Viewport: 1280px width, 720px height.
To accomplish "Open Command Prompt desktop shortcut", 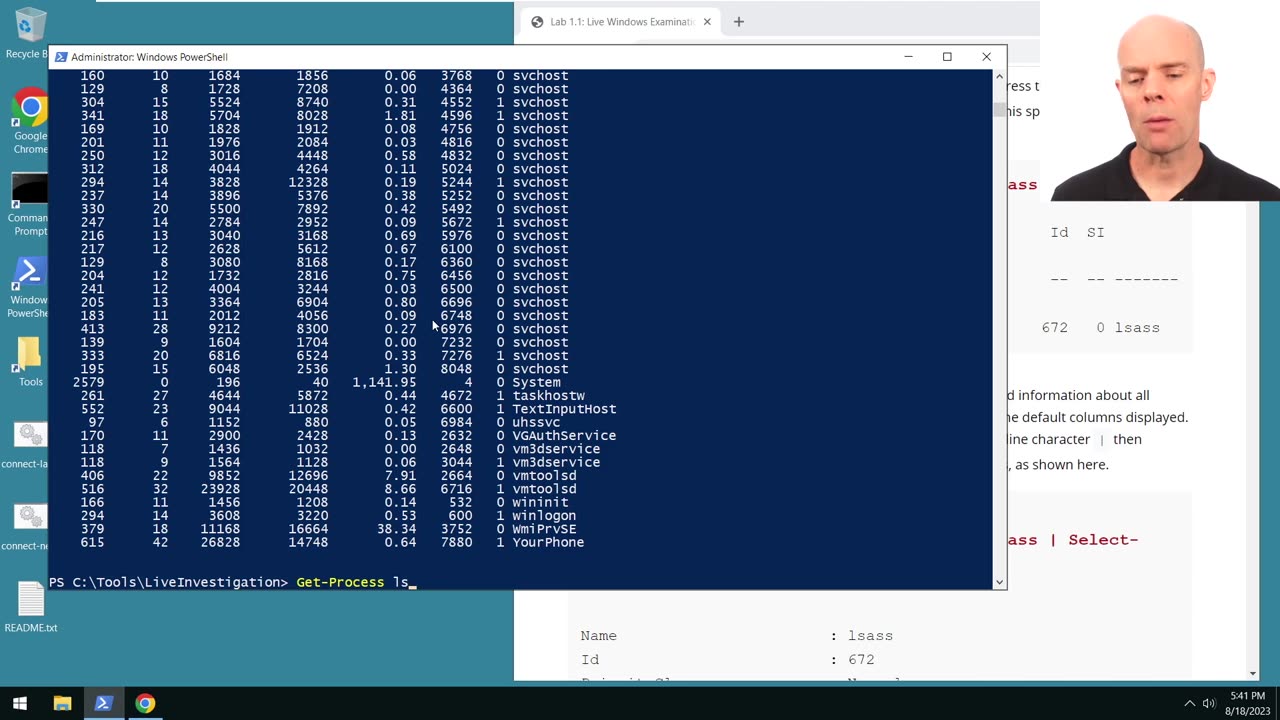I will pos(29,206).
